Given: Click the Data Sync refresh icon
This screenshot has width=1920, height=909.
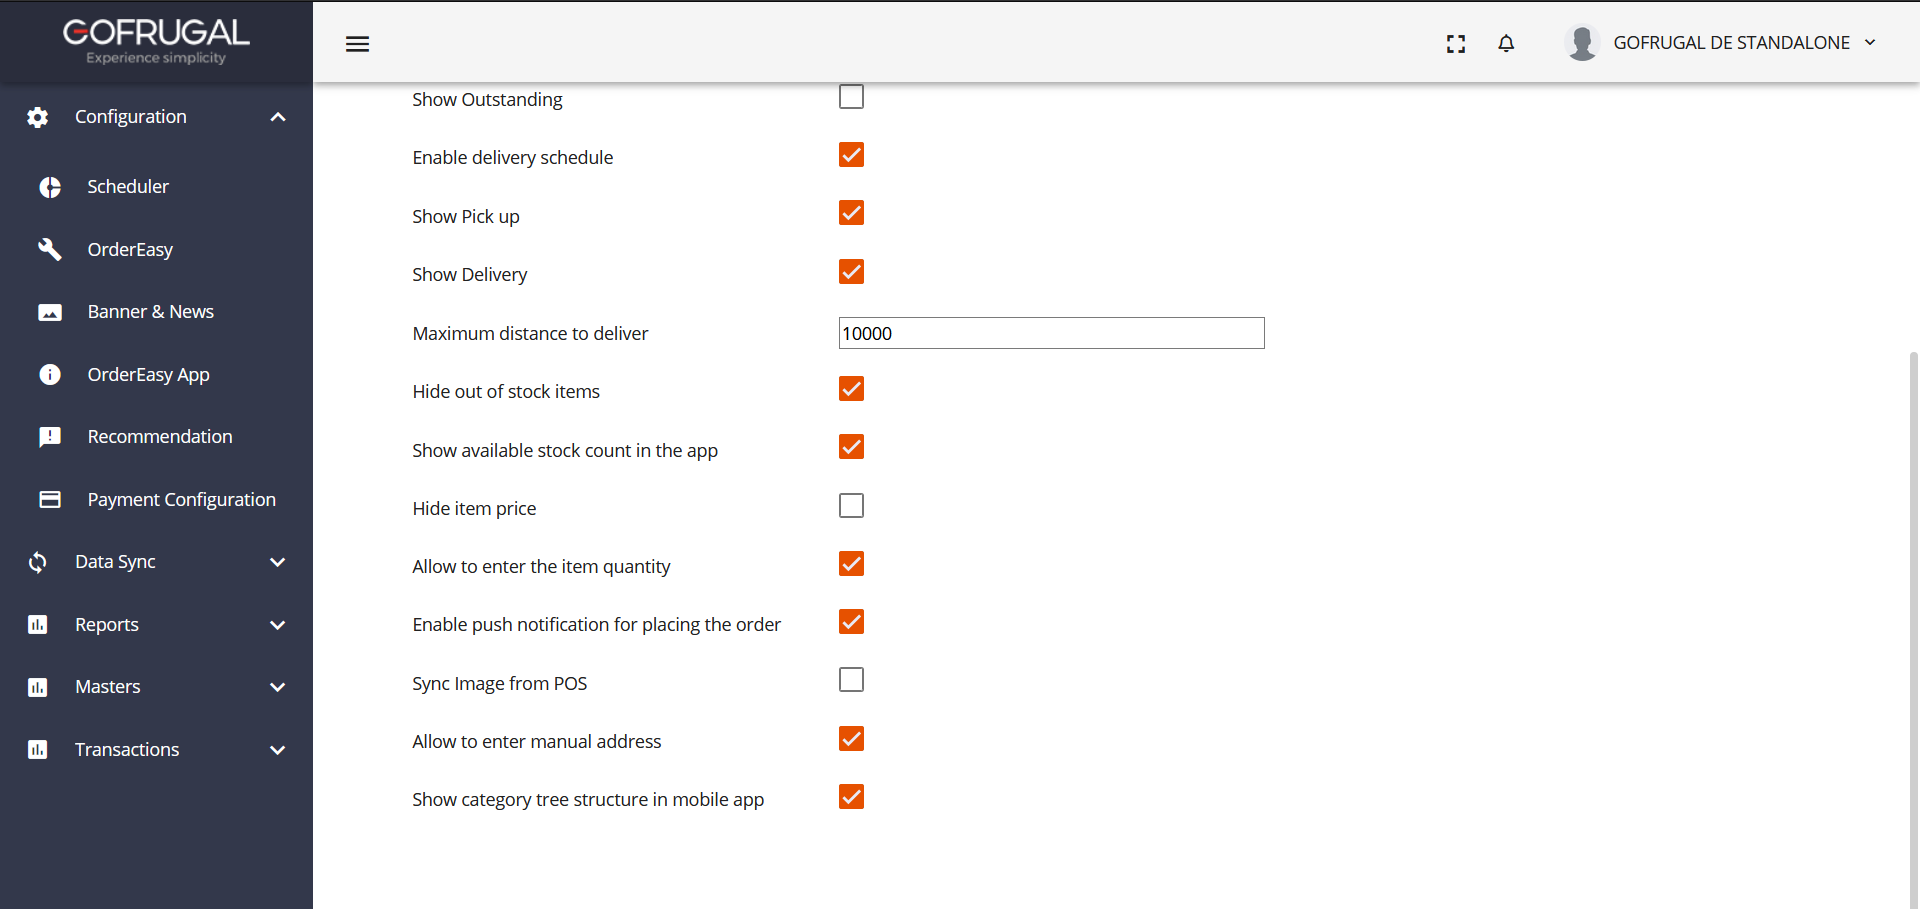Looking at the screenshot, I should click(x=38, y=562).
